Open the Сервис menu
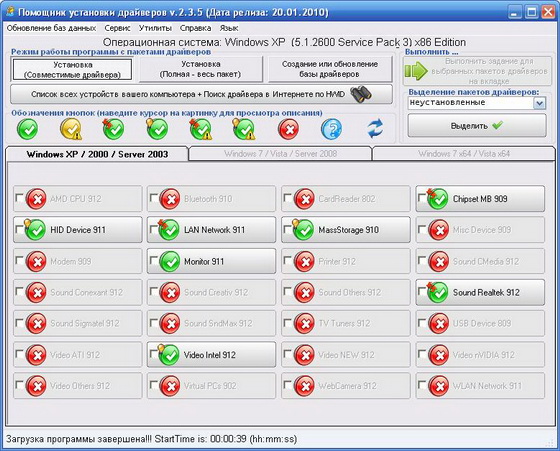 [x=117, y=28]
